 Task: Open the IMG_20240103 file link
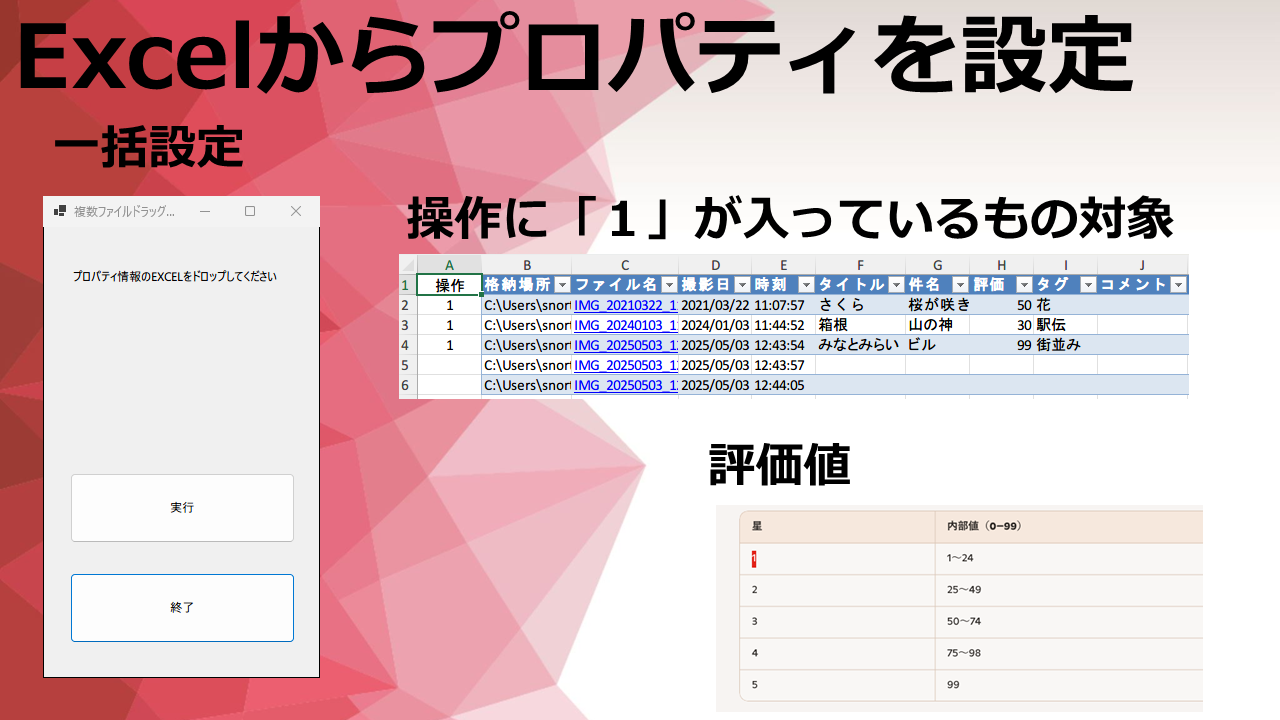tap(625, 325)
